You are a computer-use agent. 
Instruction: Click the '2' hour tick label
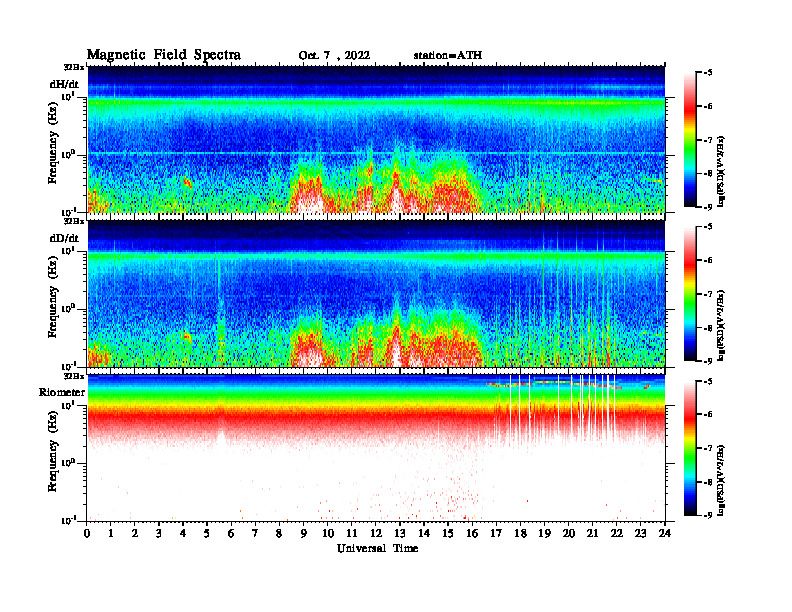(x=135, y=534)
